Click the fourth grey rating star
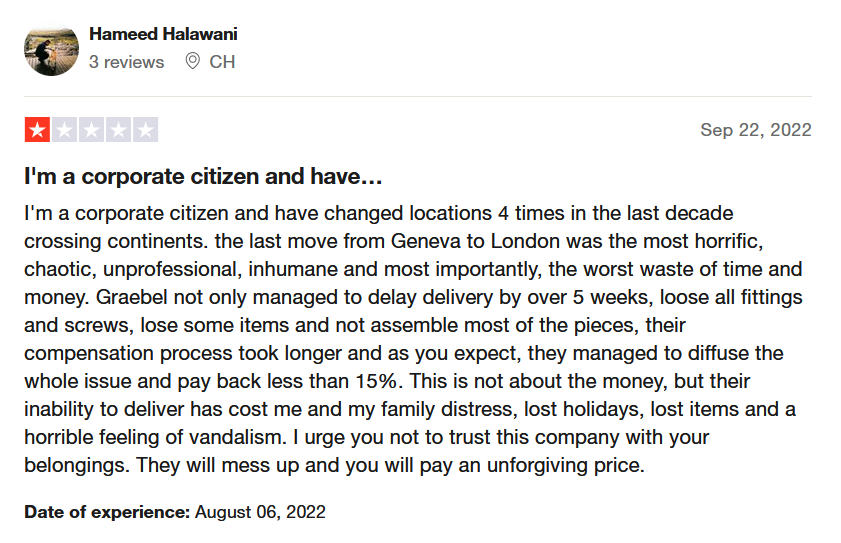 click(x=118, y=130)
